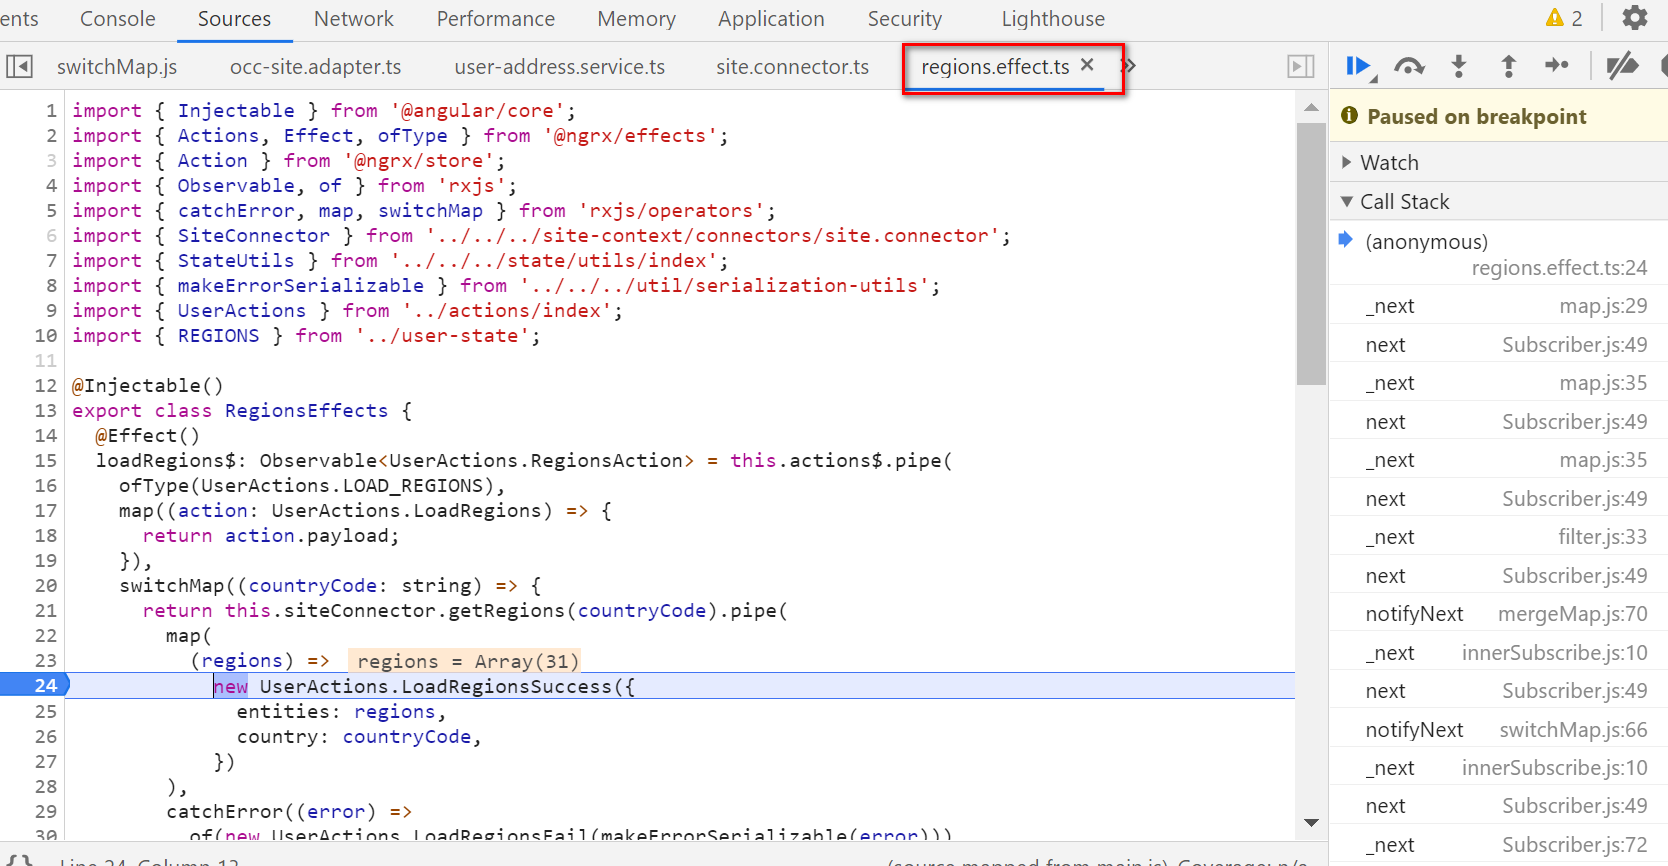Select notifyNext mergeMap.js:70 frame
This screenshot has height=866, width=1668.
[1498, 614]
